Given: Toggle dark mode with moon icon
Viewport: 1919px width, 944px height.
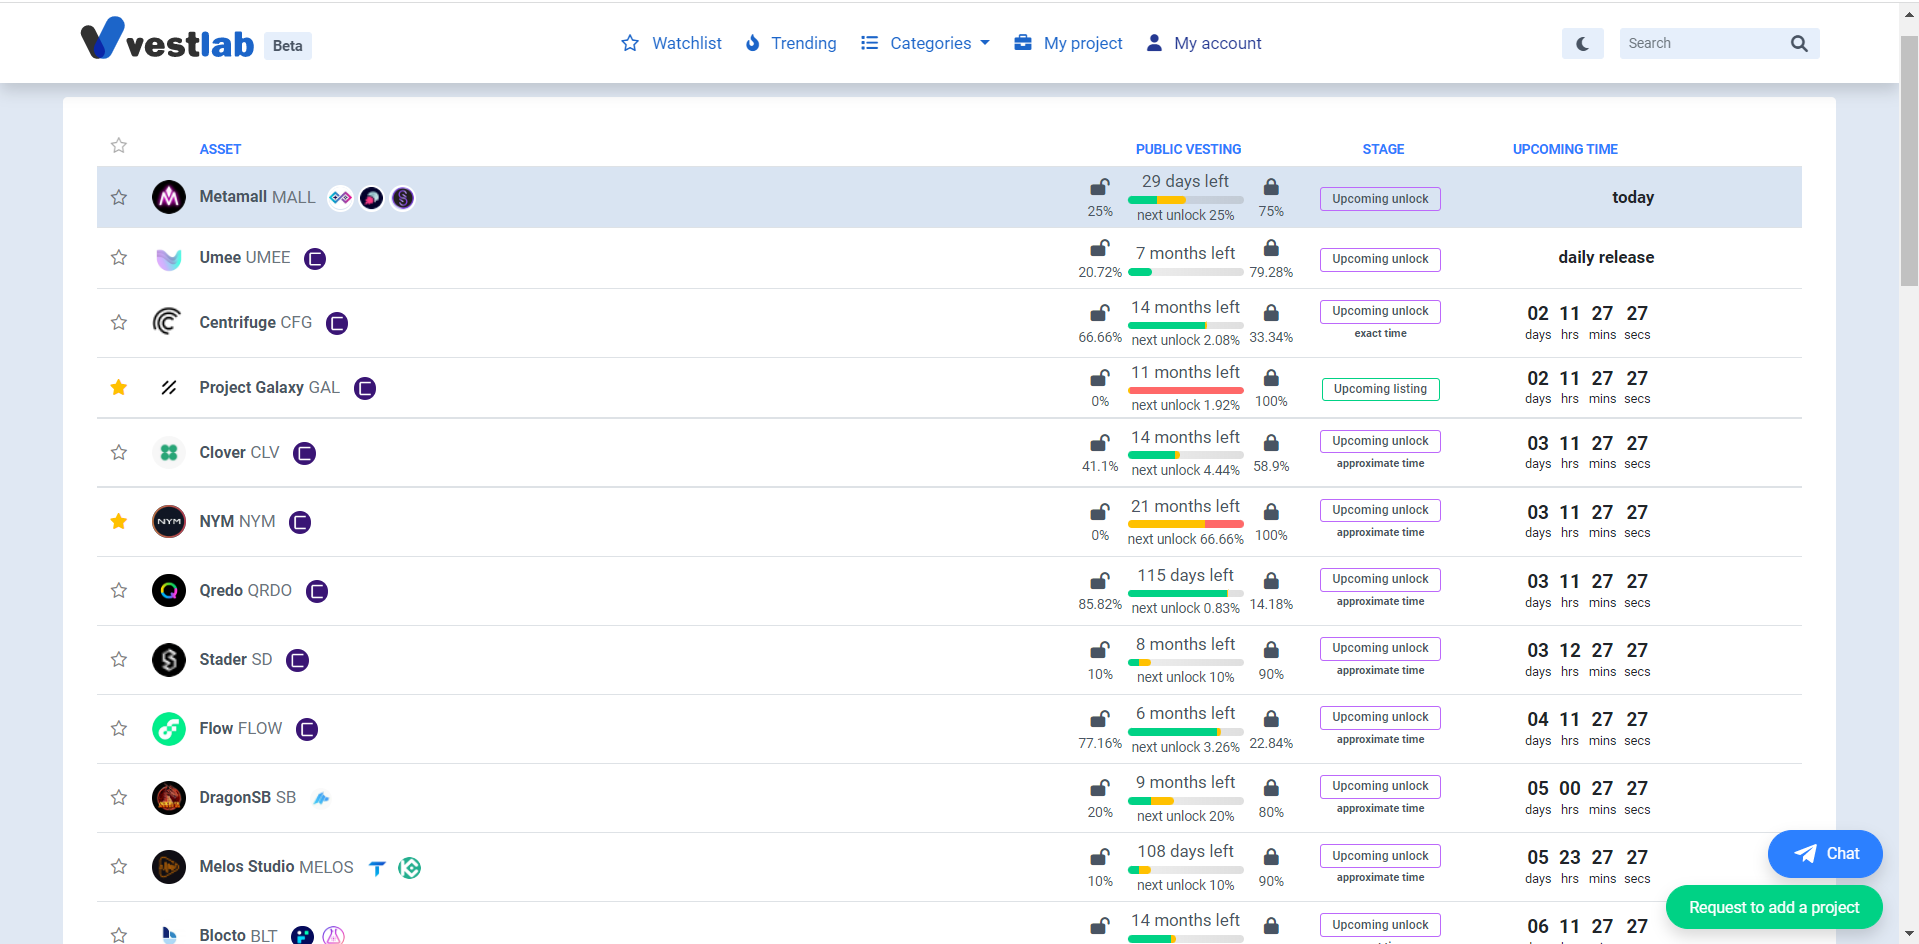Looking at the screenshot, I should point(1582,43).
